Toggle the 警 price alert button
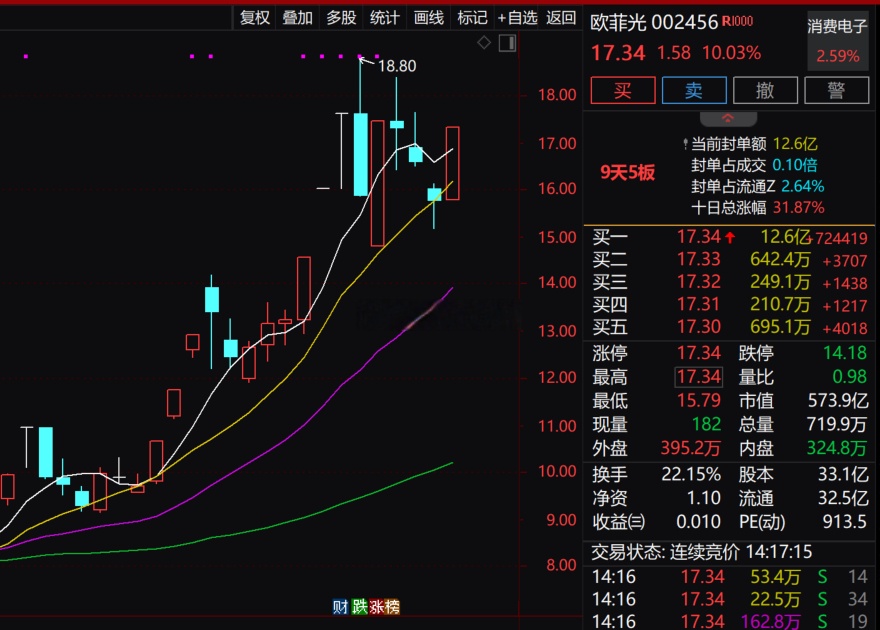The height and width of the screenshot is (630, 880). tap(838, 90)
